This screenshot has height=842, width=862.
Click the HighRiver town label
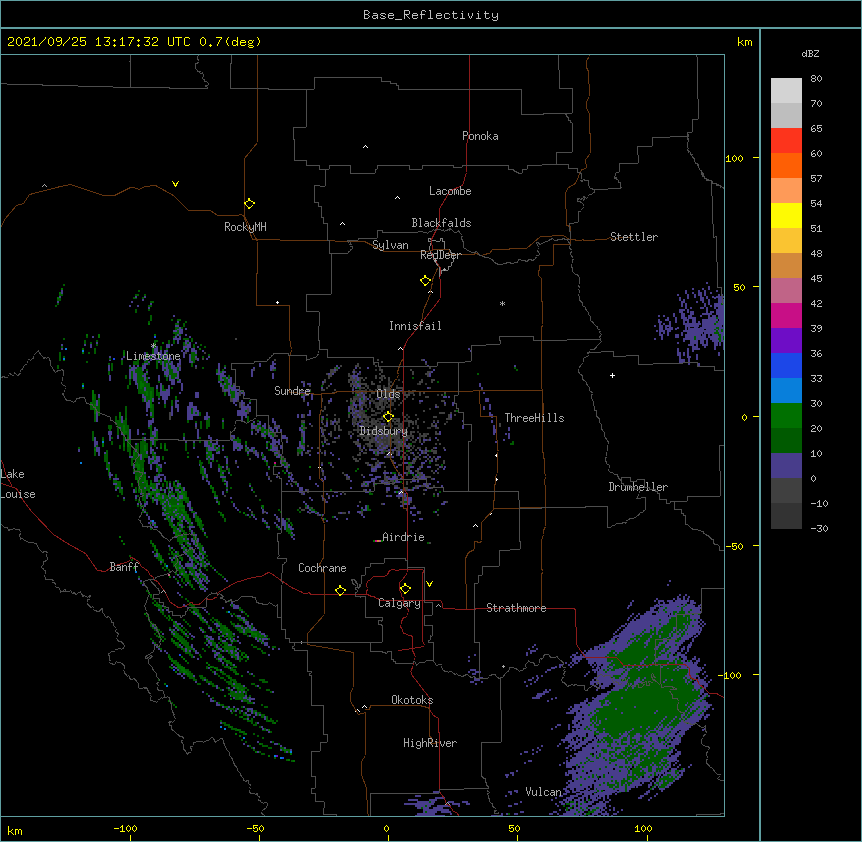tap(430, 743)
